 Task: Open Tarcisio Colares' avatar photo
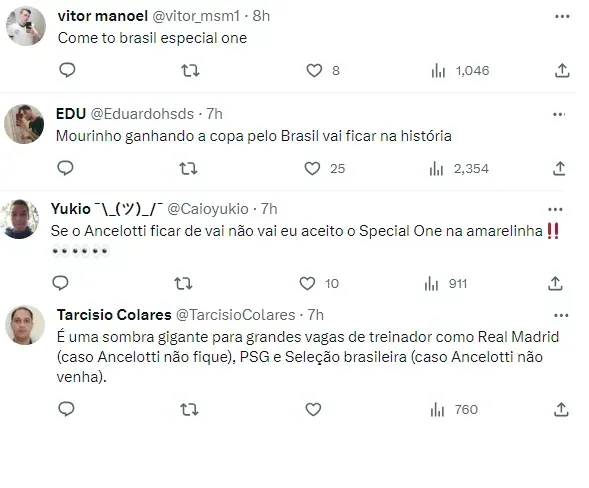pyautogui.click(x=25, y=325)
